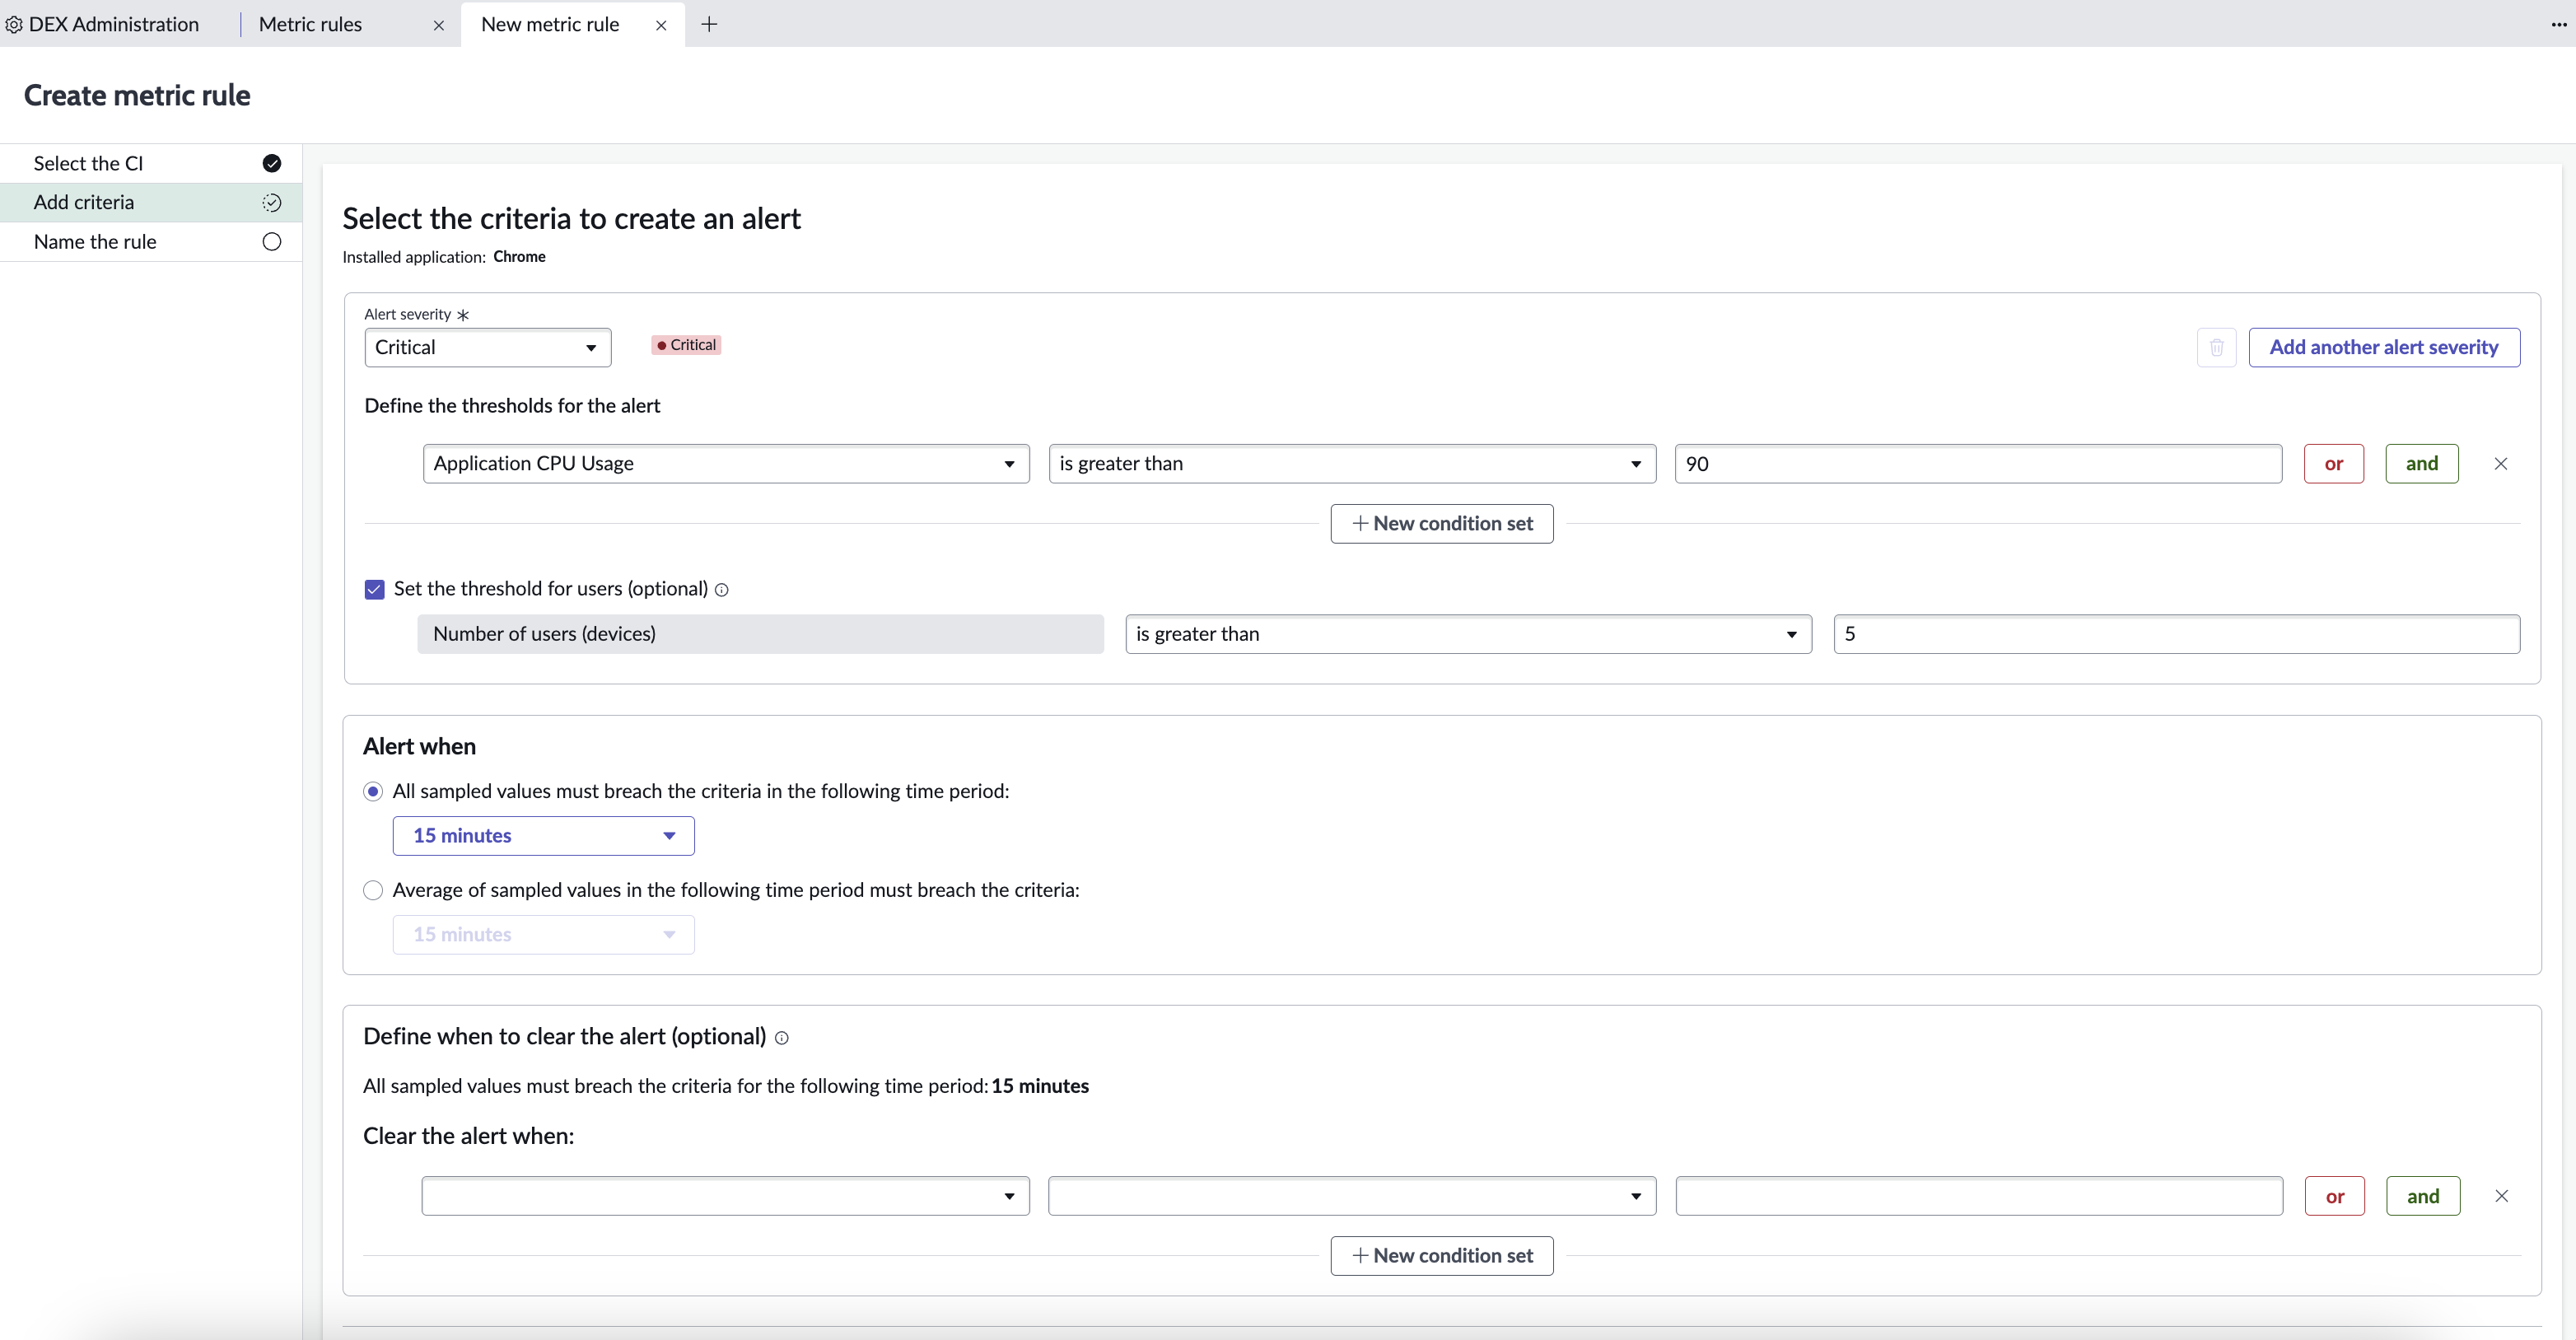Add New condition set under clear alert

pos(1441,1256)
